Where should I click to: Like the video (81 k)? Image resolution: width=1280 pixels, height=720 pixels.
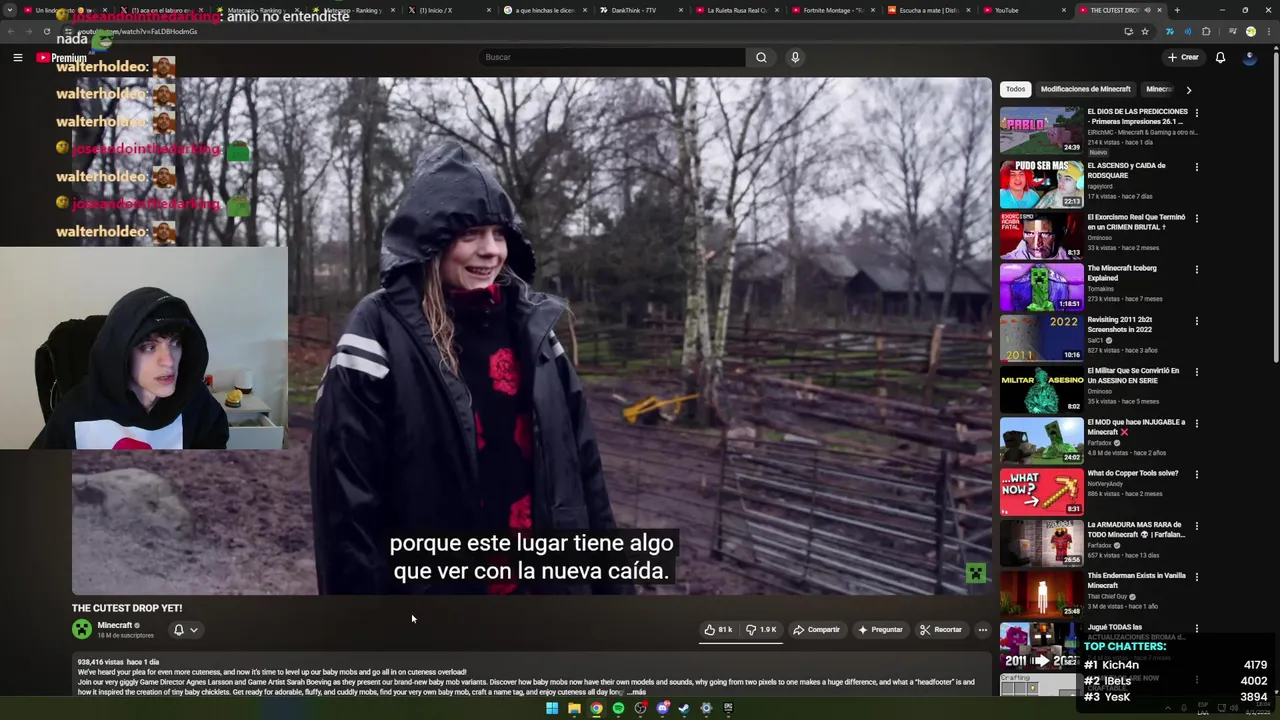coord(718,630)
